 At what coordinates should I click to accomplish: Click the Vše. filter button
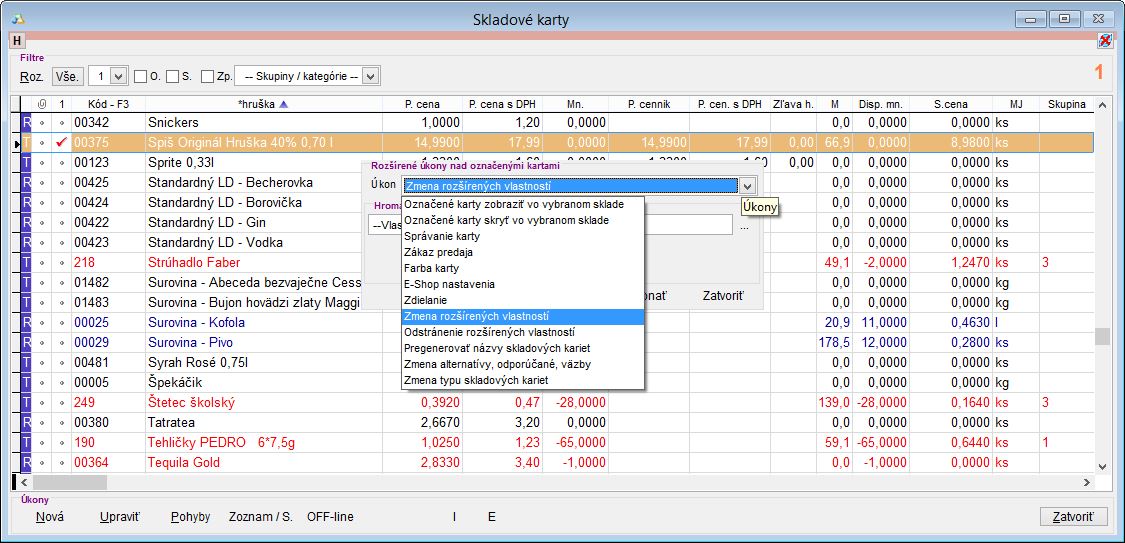coord(67,76)
